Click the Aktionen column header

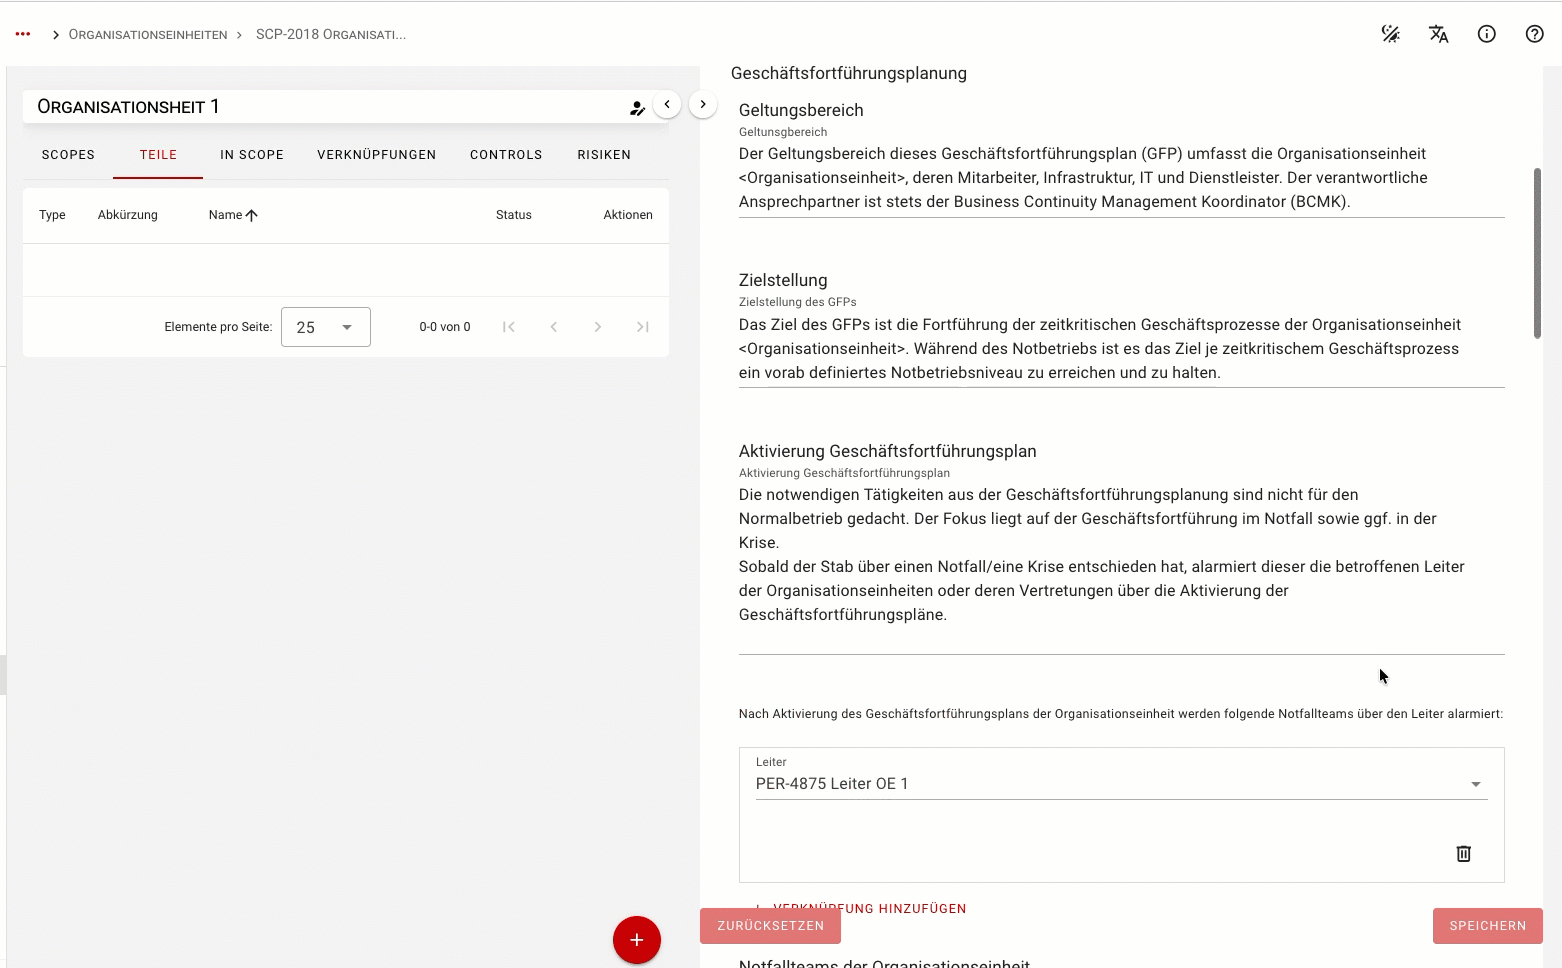tap(628, 215)
